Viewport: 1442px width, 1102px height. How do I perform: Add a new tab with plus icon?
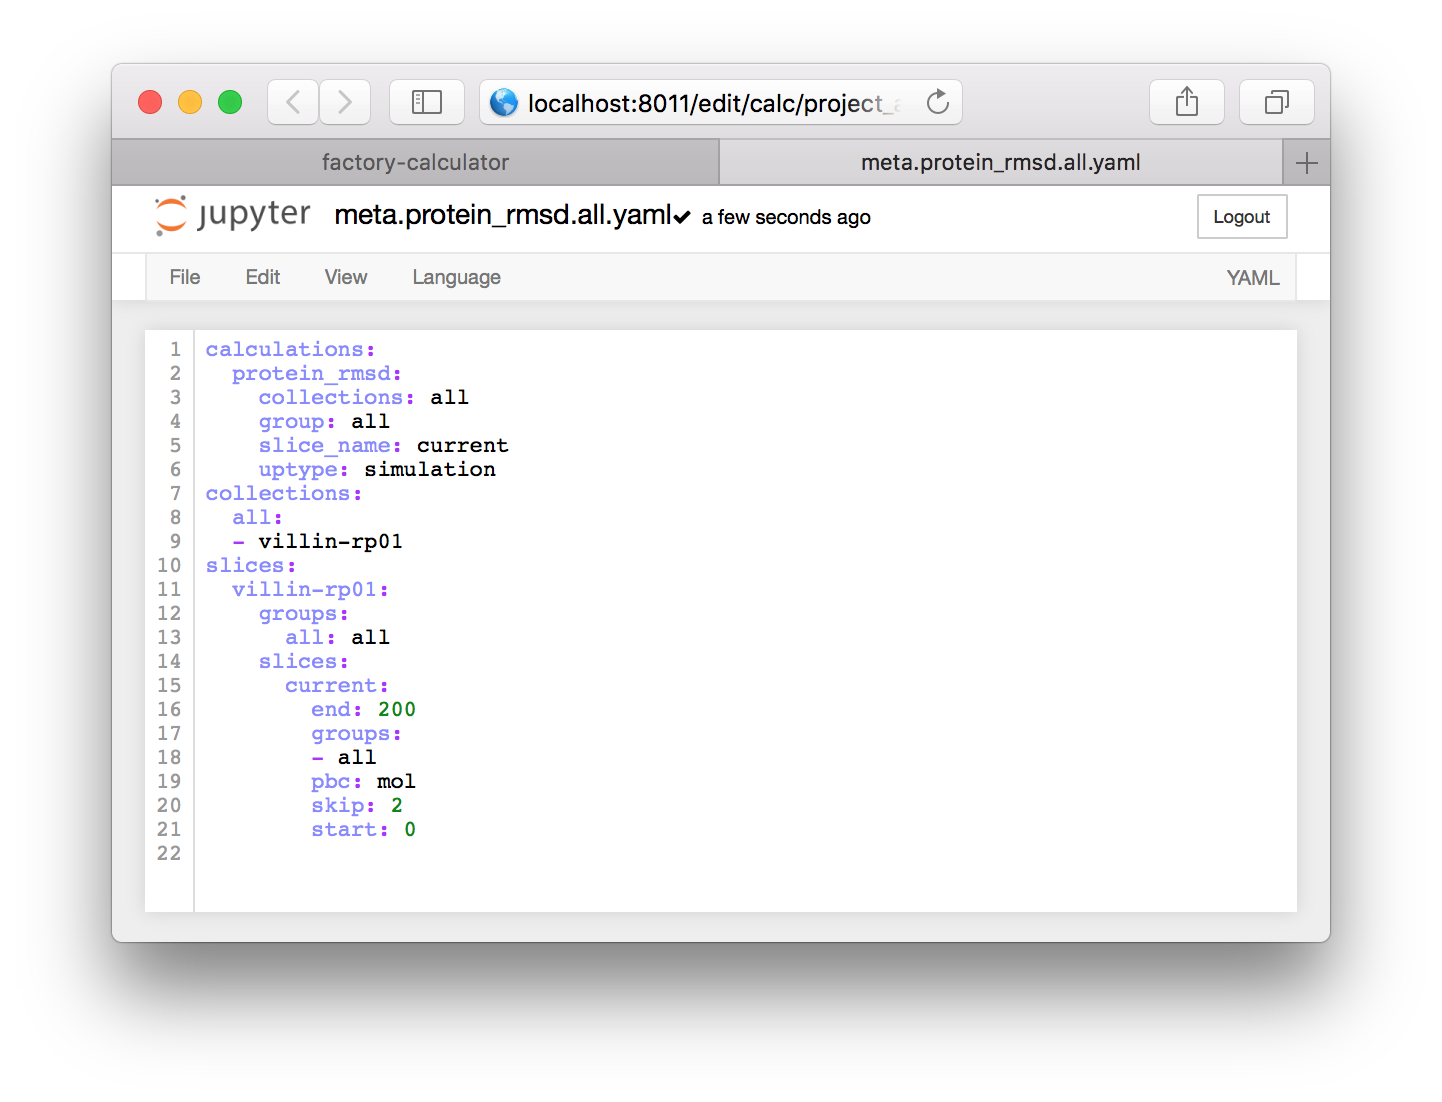[x=1306, y=163]
